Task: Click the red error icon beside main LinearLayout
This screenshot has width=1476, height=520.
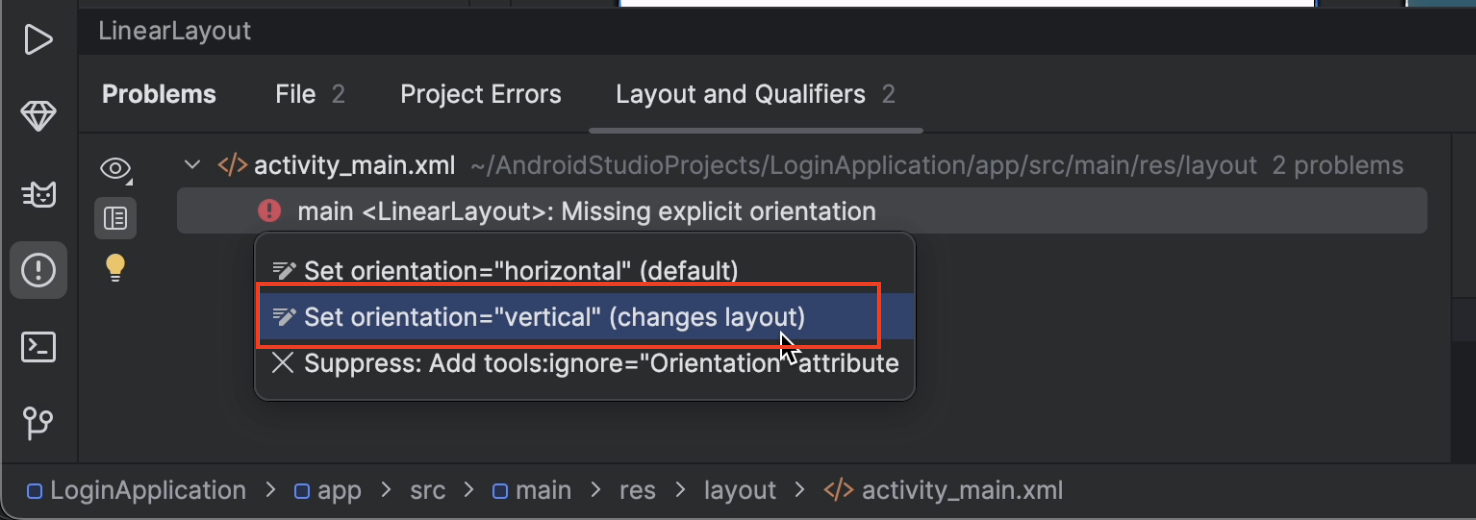Action: [x=269, y=211]
